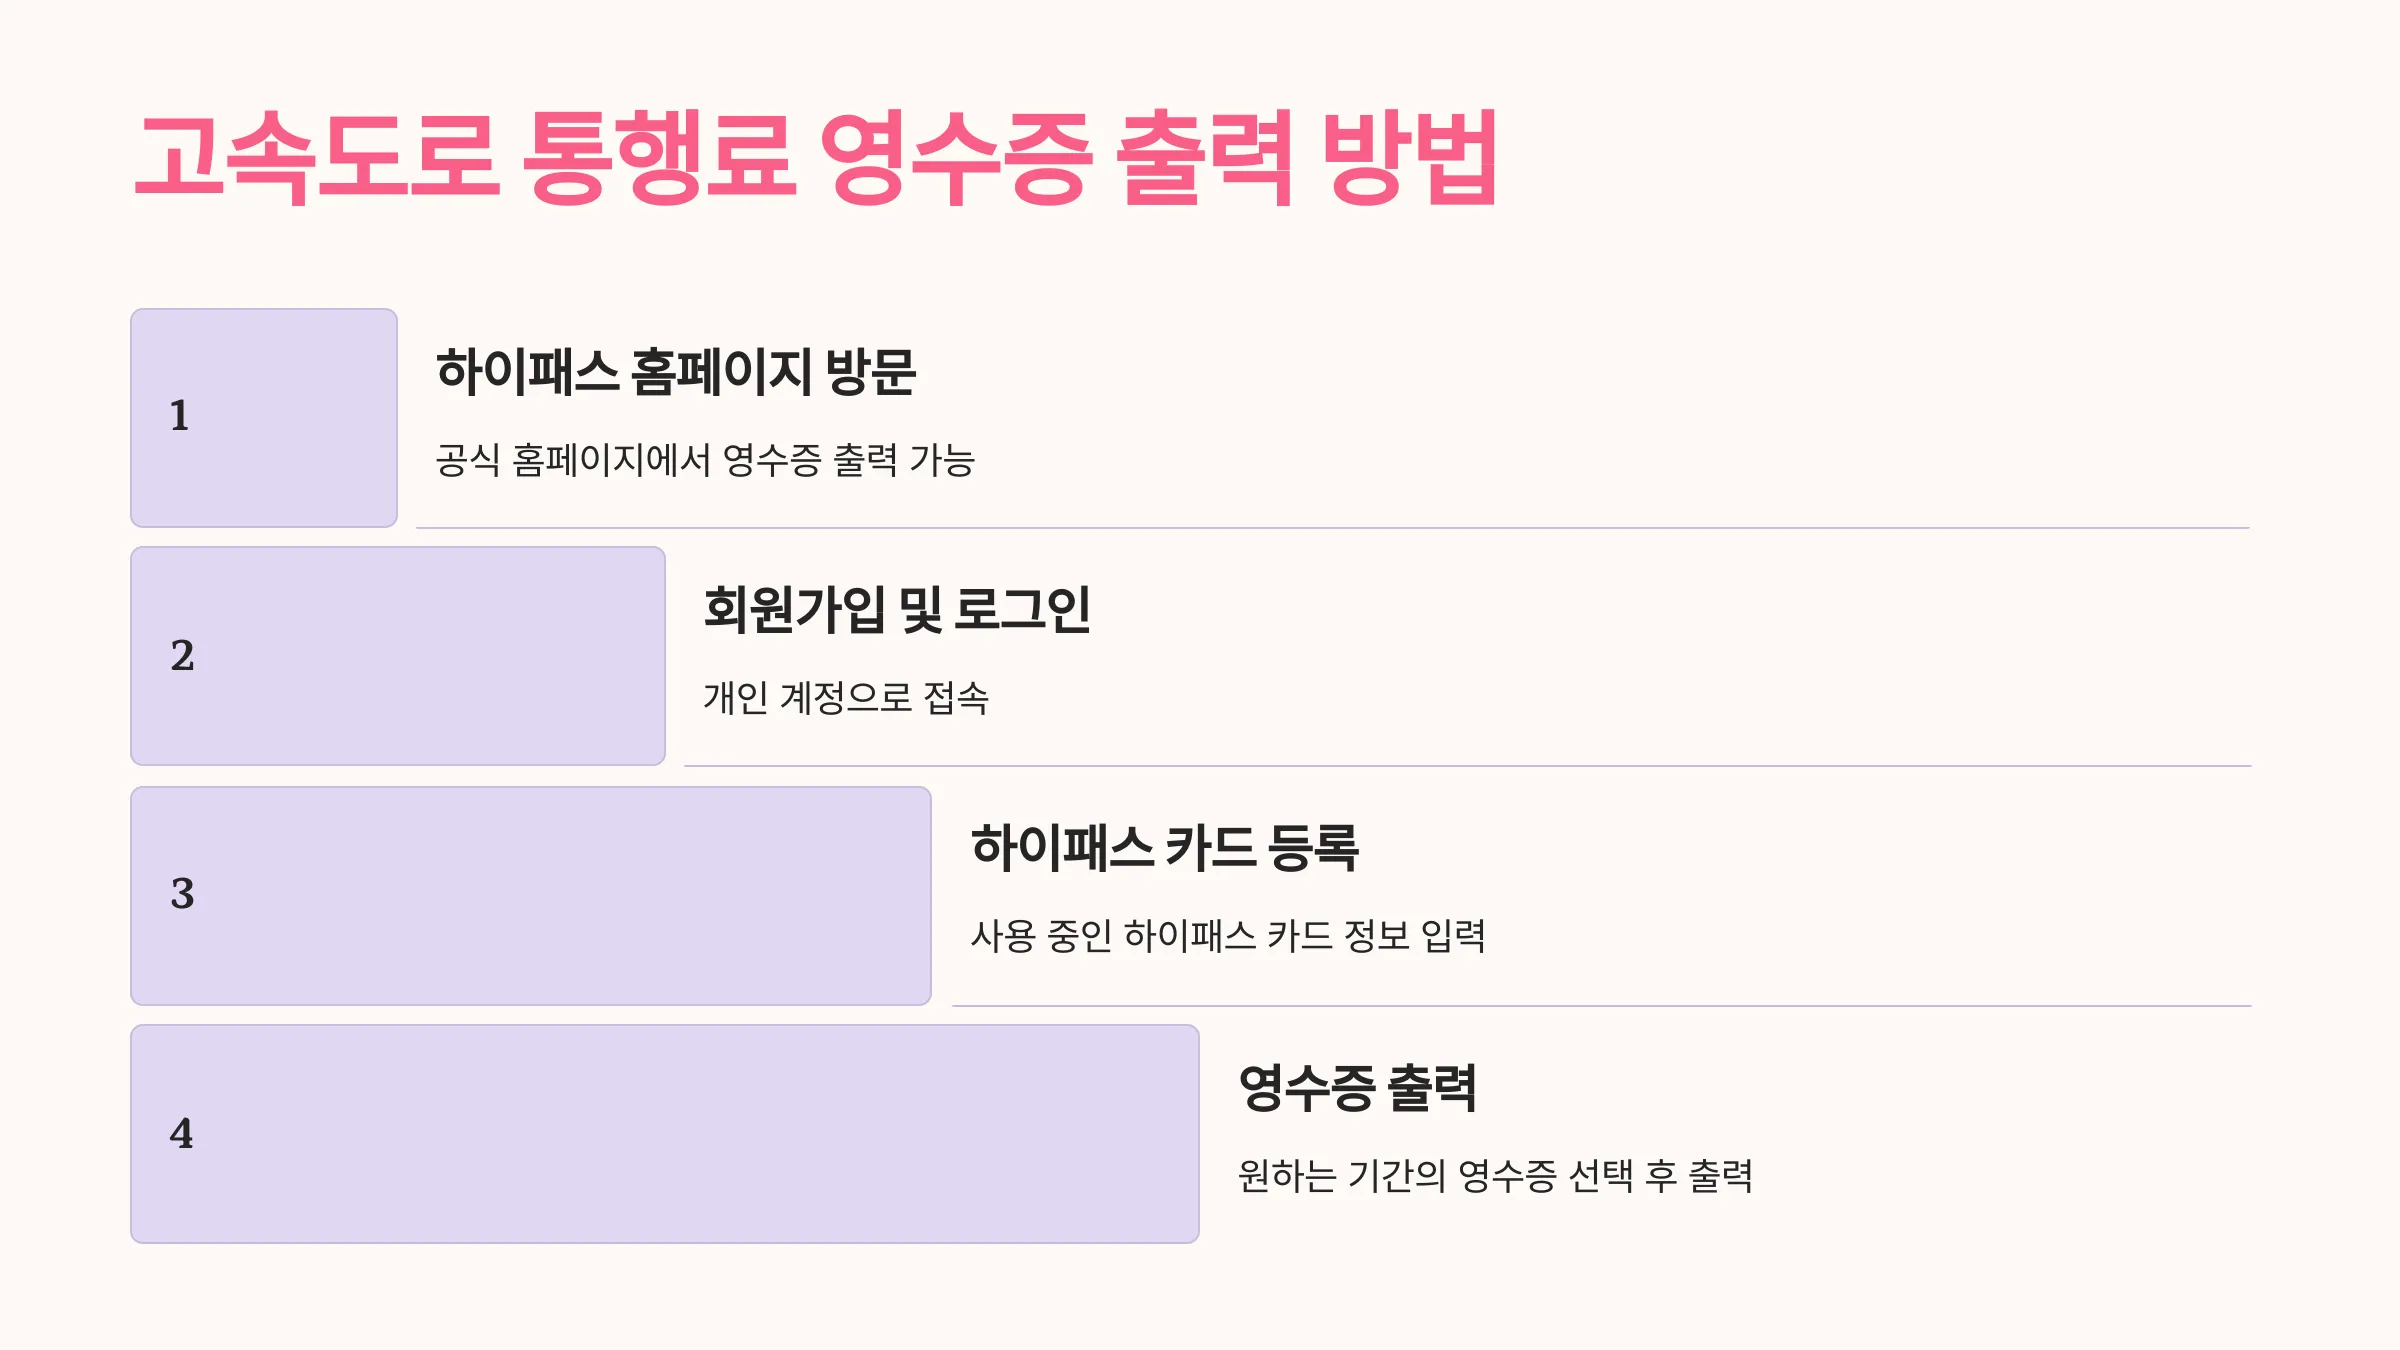The image size is (2400, 1350).
Task: Select text 공식 홈페이지에서 영수증 출력 가능
Action: tap(705, 460)
